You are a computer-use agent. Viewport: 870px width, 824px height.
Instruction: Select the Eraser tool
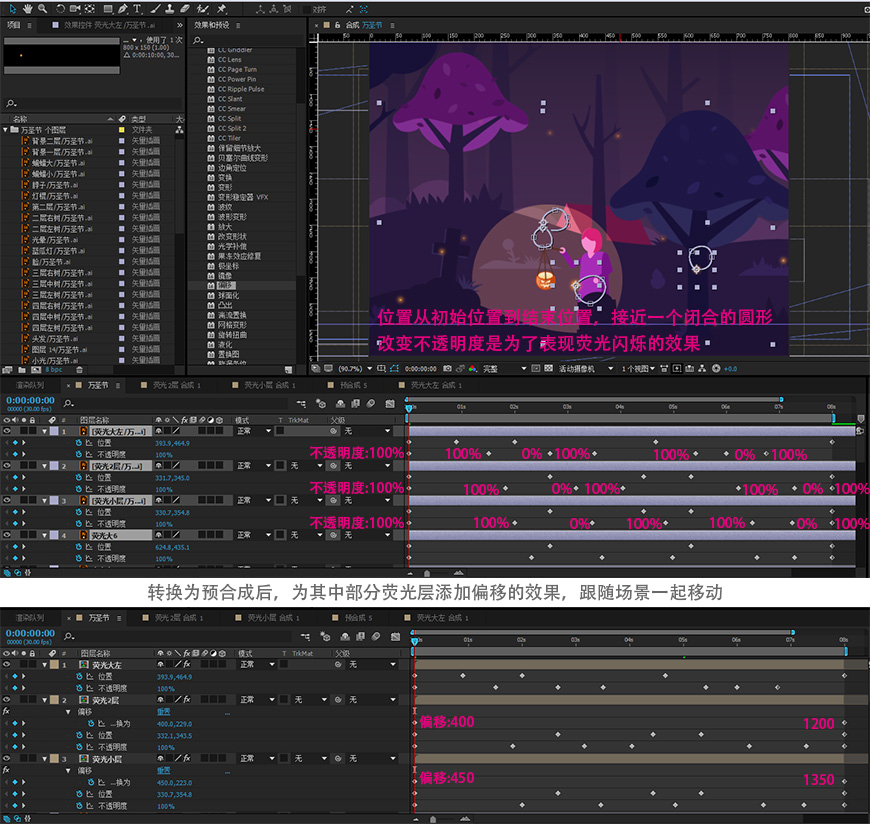pos(185,9)
